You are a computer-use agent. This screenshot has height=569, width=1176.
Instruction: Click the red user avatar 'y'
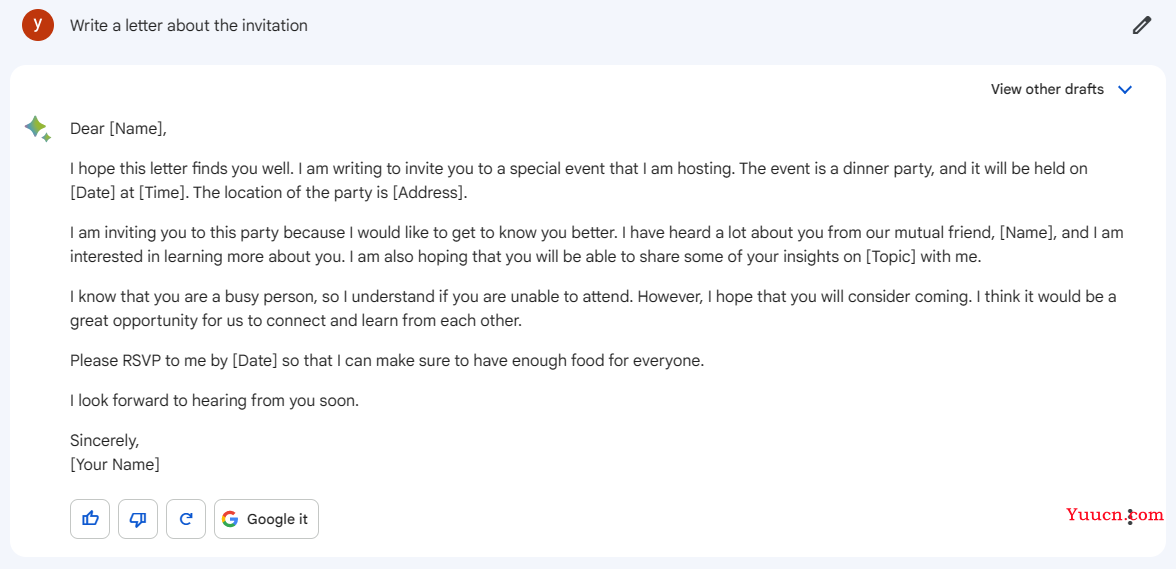click(38, 25)
